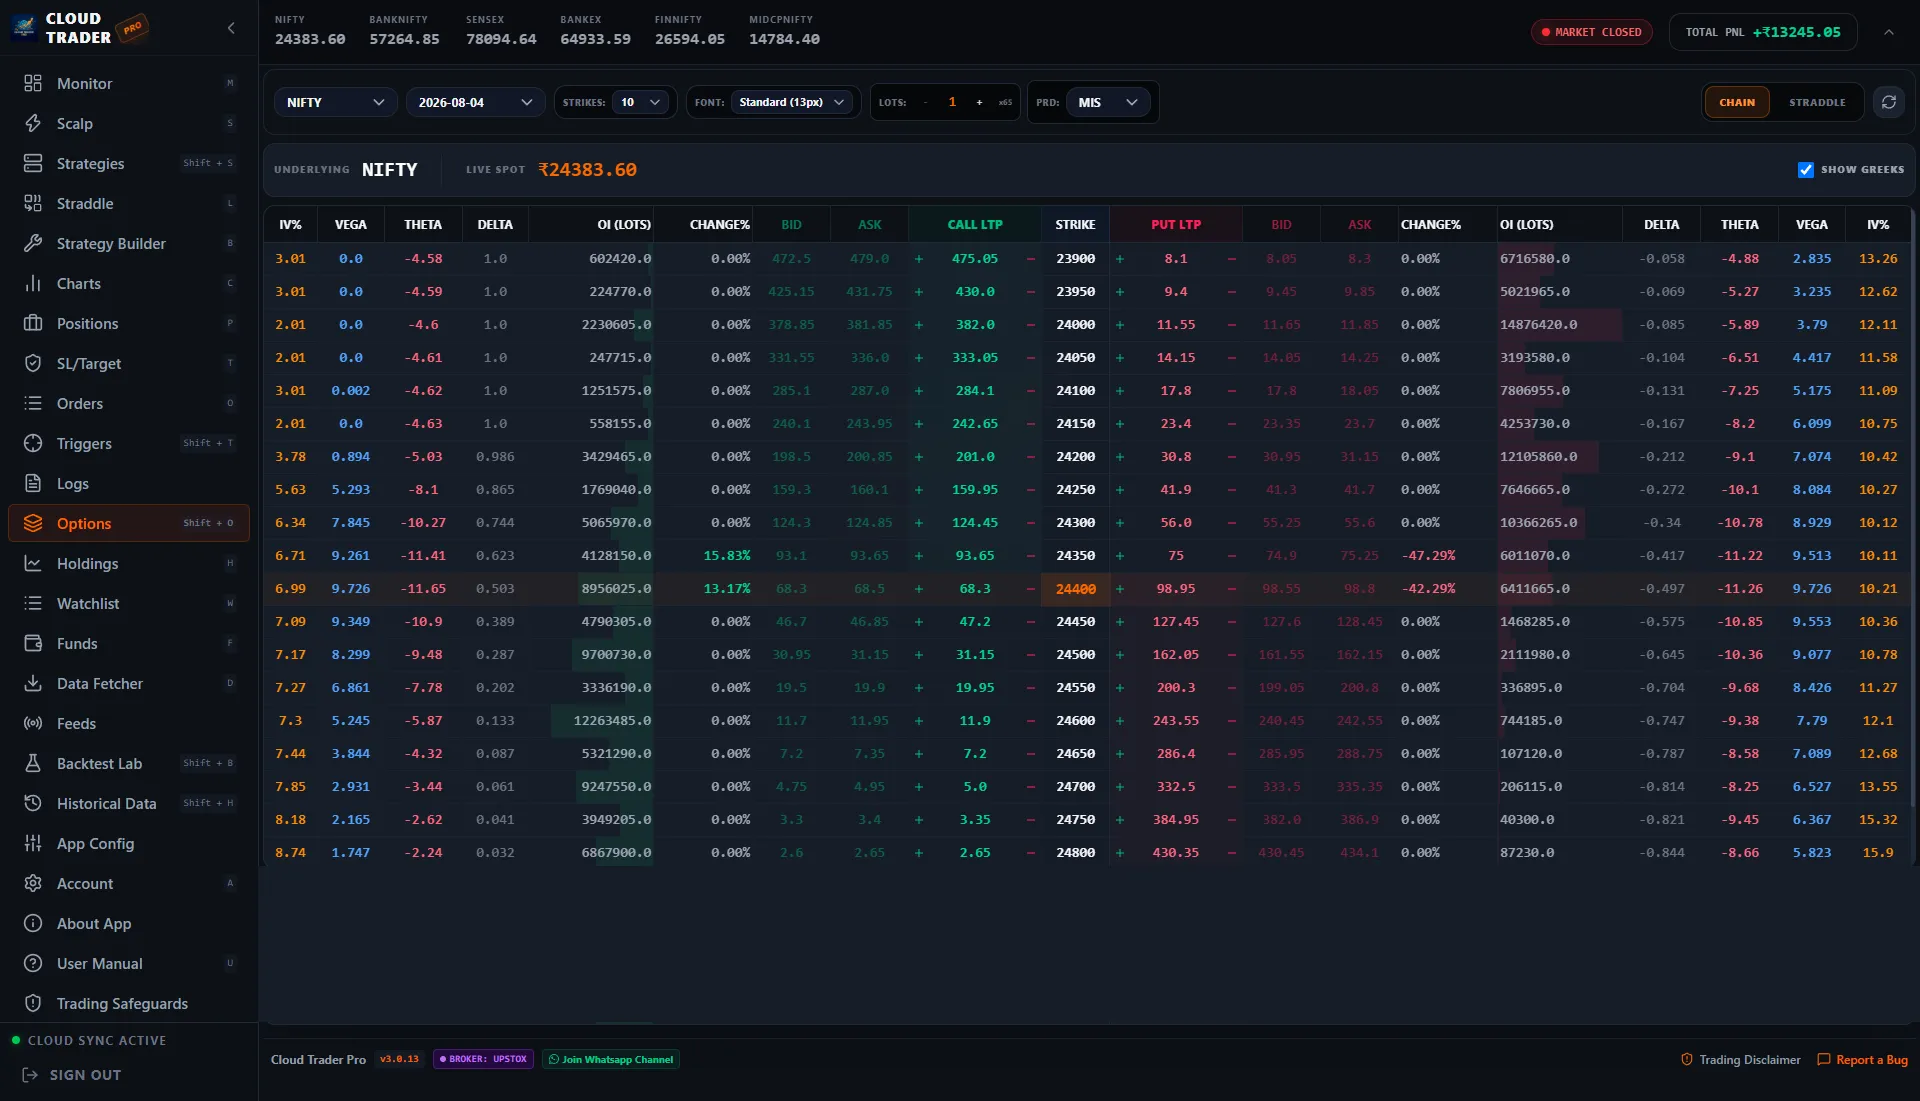
Task: Sell put at strike 24800 minus
Action: point(1231,853)
